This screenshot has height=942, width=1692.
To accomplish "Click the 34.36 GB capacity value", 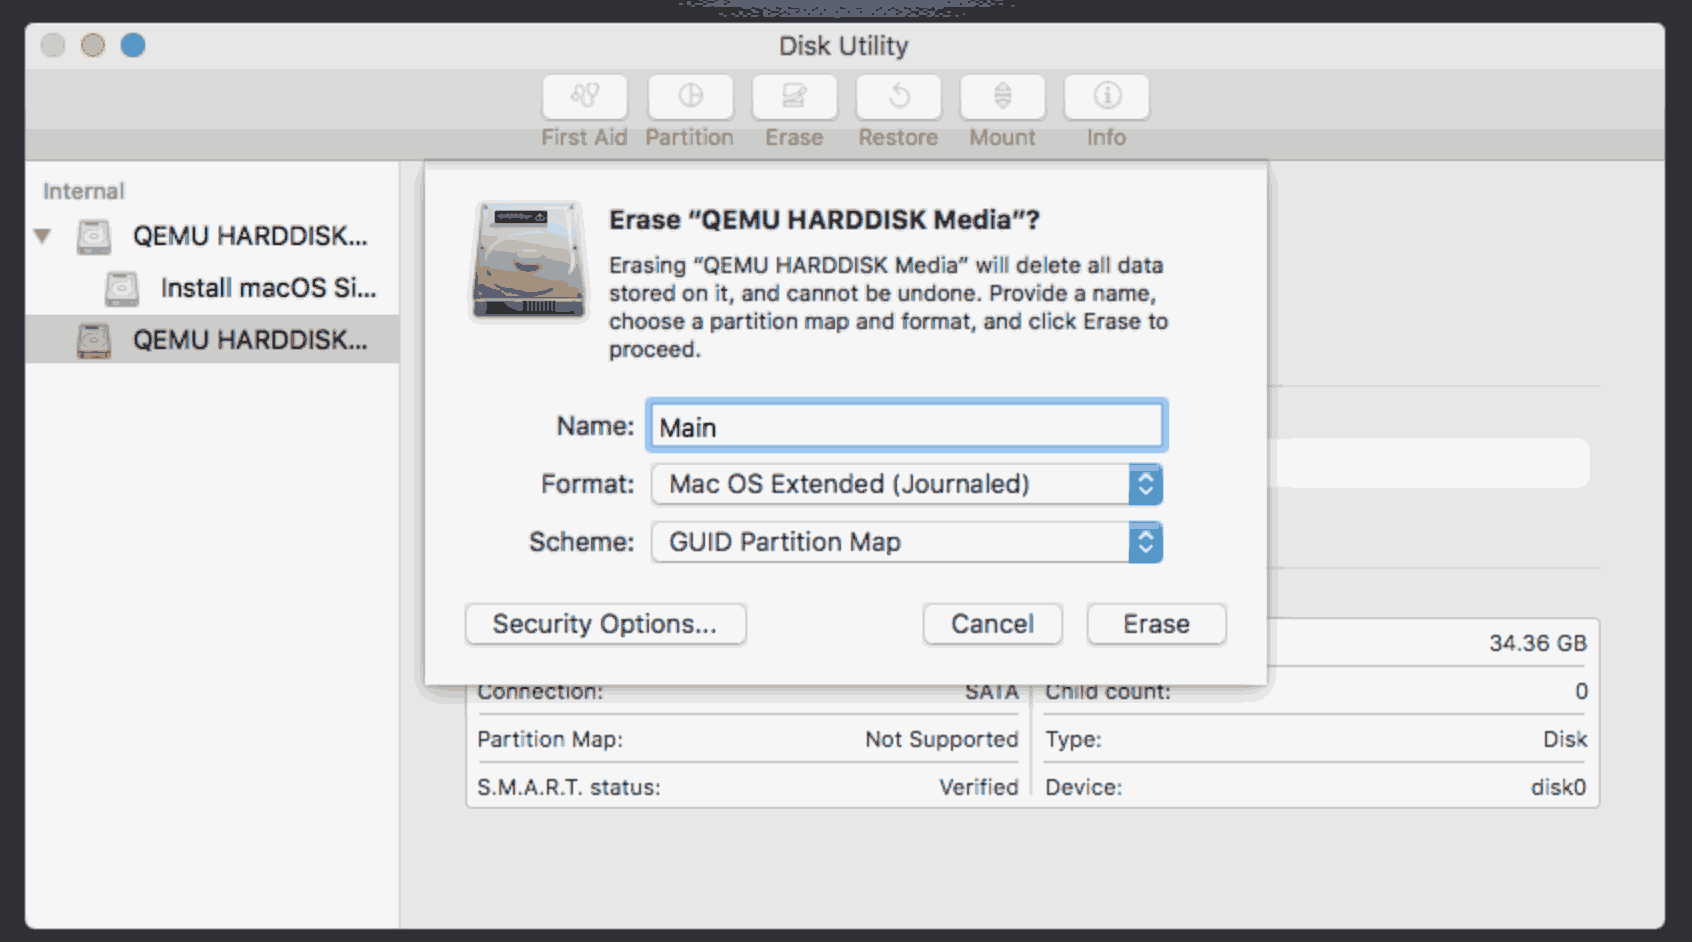I will click(x=1537, y=643).
